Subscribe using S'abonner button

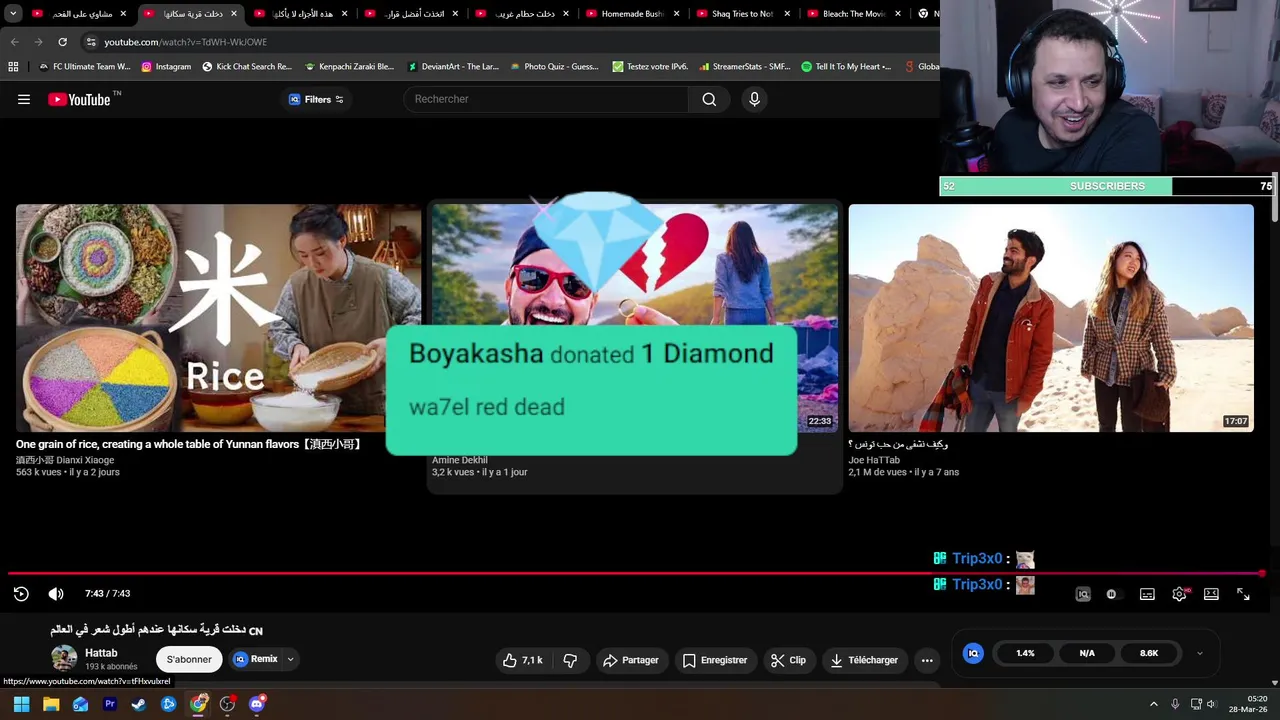point(189,659)
